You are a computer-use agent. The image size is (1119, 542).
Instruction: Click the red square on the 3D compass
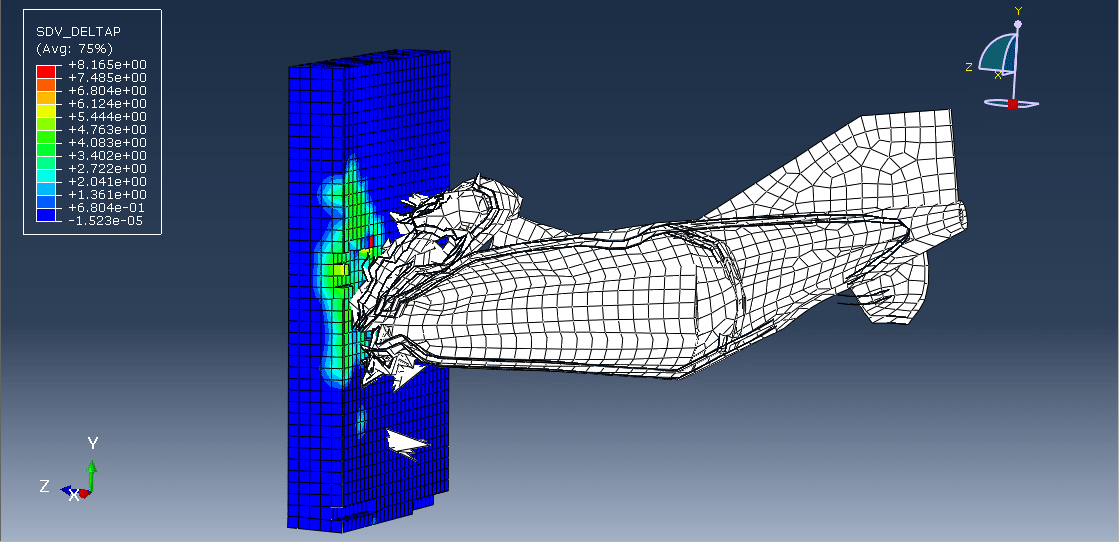pos(1013,104)
